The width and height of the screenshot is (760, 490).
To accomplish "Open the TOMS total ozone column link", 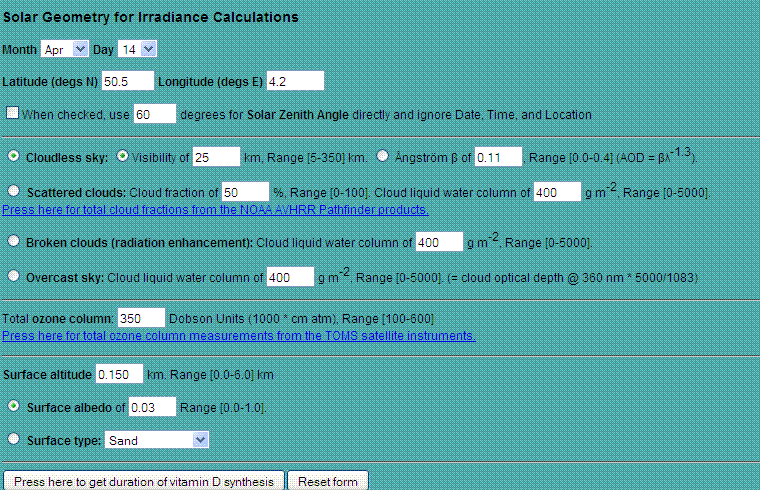I will 239,335.
